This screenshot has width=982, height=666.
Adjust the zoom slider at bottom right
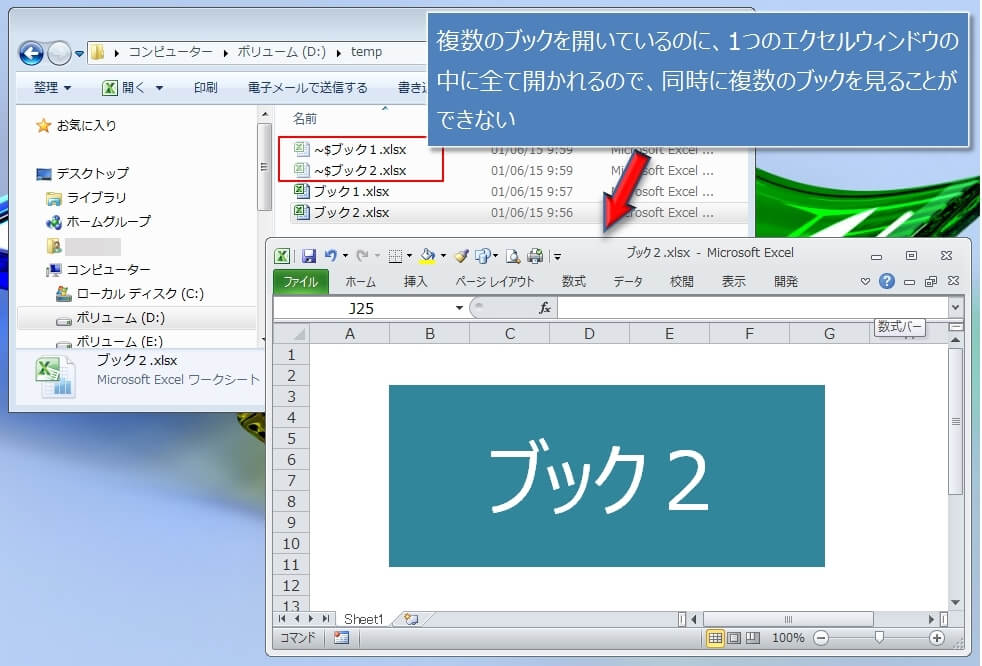coord(879,637)
